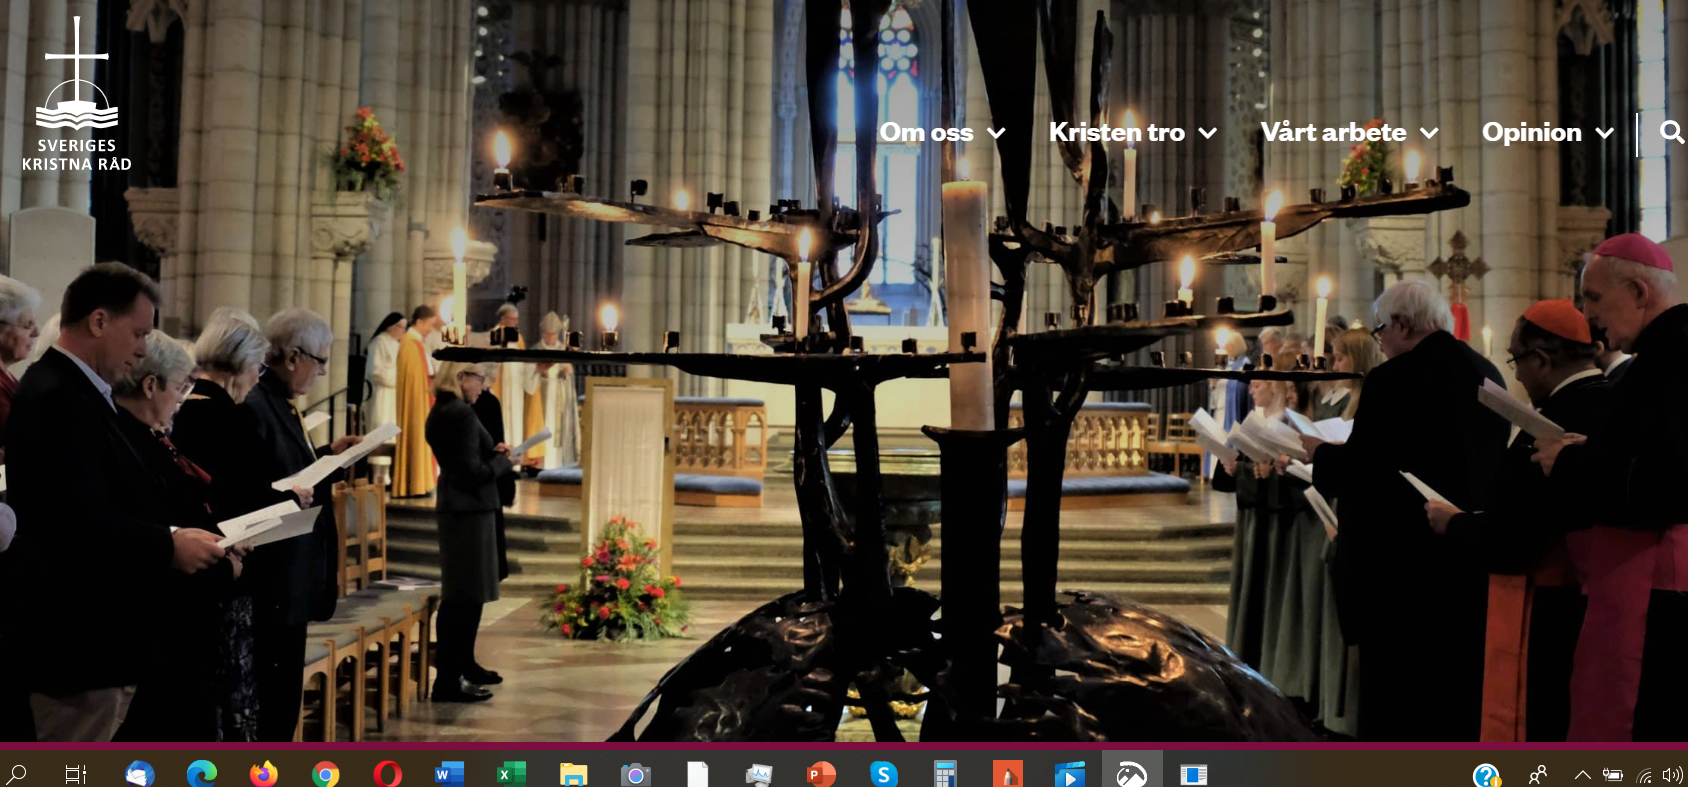Screen dimensions: 1688x787
Task: Open Excel from the taskbar
Action: pos(511,774)
